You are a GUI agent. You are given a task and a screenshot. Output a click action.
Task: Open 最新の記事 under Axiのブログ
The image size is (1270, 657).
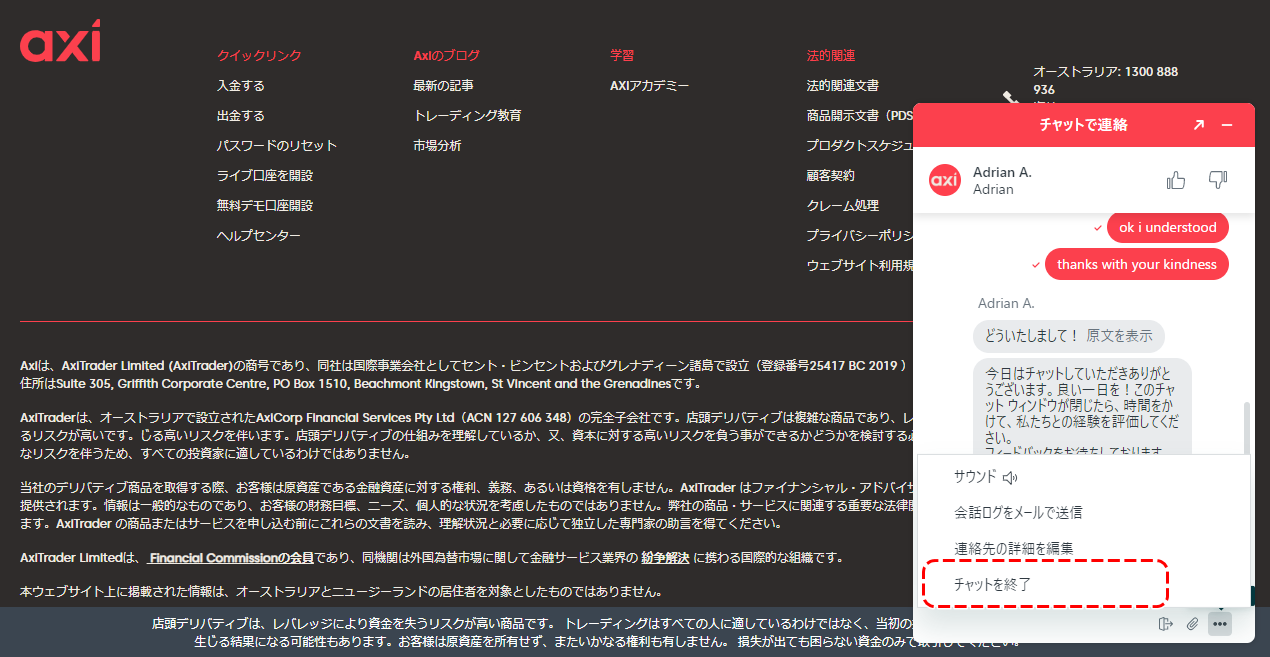click(x=444, y=86)
